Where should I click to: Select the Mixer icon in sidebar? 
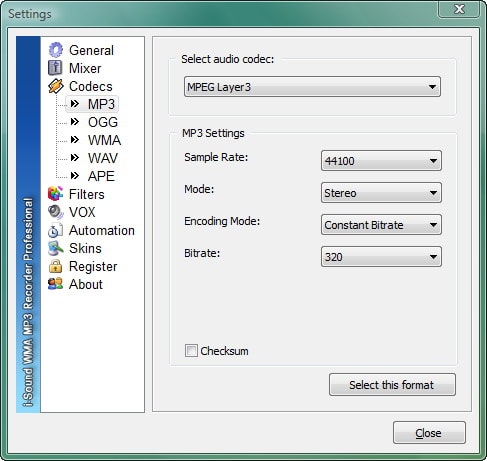pos(55,68)
